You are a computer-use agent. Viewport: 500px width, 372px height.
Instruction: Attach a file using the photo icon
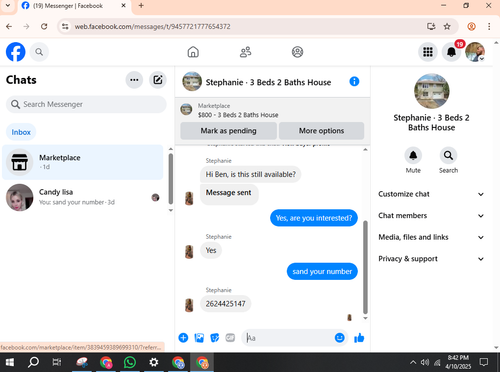coord(199,338)
